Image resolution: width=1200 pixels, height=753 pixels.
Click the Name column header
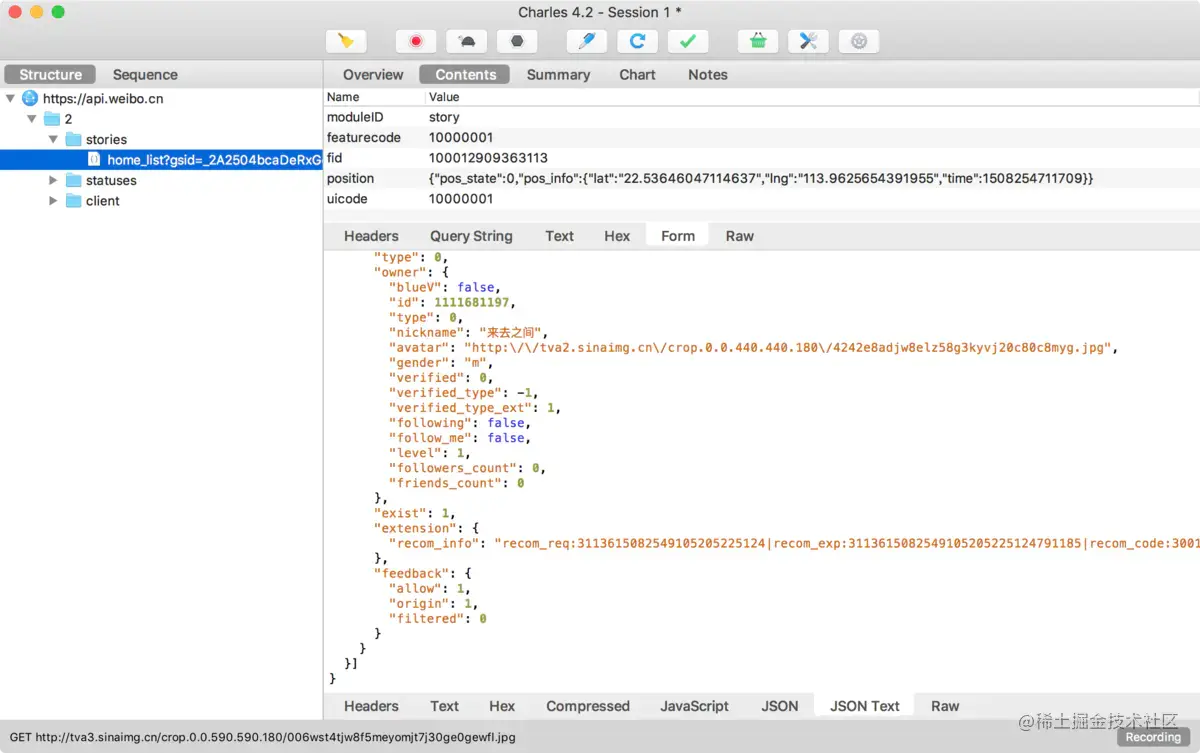[x=373, y=97]
